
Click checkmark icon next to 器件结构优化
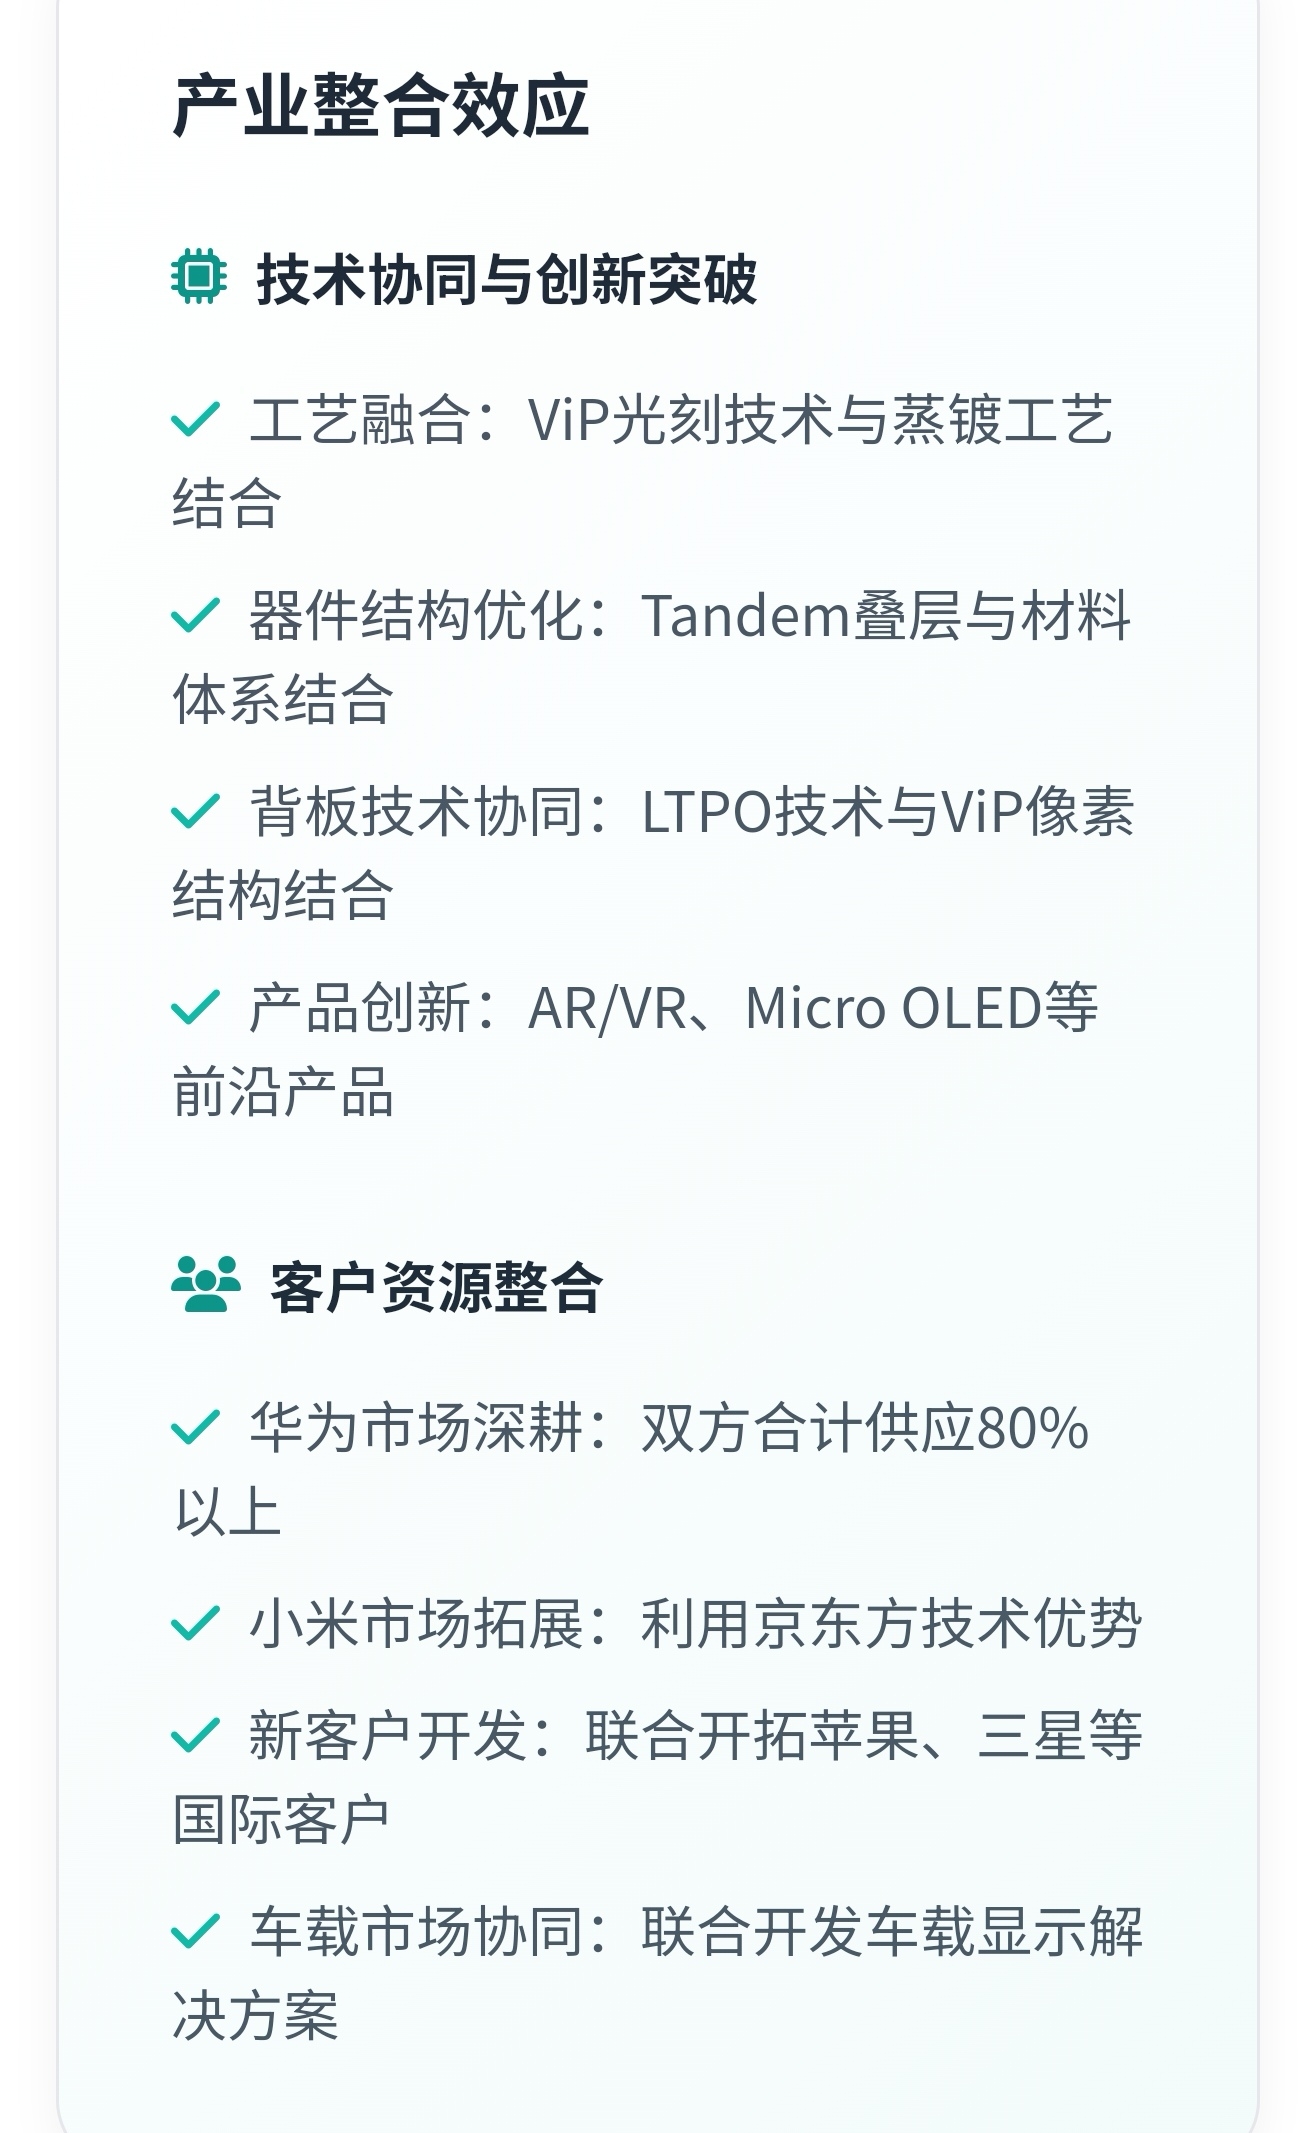pos(195,614)
